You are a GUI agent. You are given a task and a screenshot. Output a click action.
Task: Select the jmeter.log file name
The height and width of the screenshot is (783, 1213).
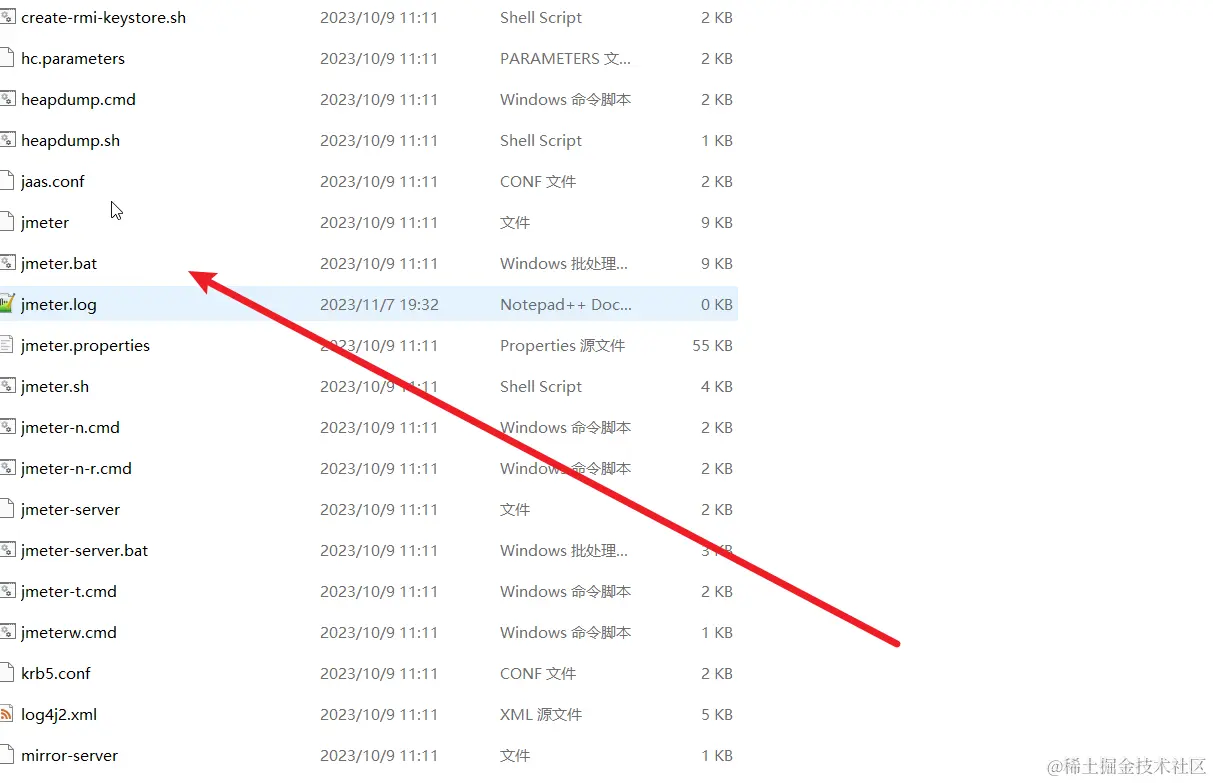(59, 305)
